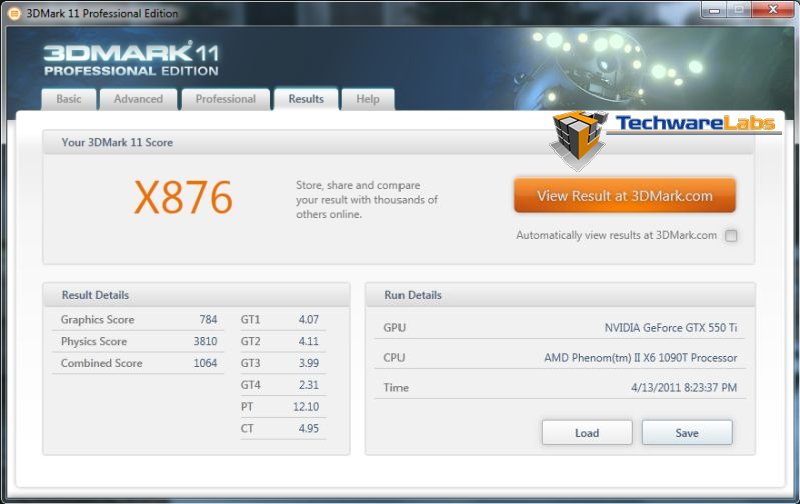Image resolution: width=800 pixels, height=504 pixels.
Task: Click the GT2 value 4.11
Action: tap(309, 341)
